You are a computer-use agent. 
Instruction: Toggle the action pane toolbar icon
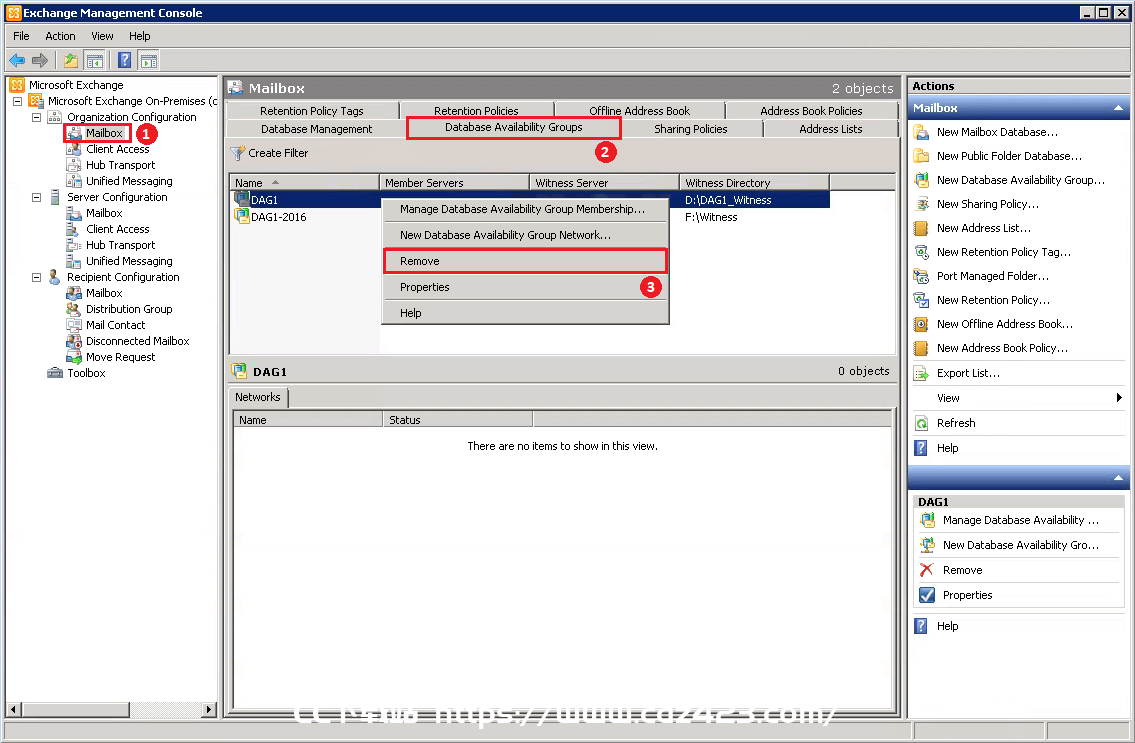148,60
